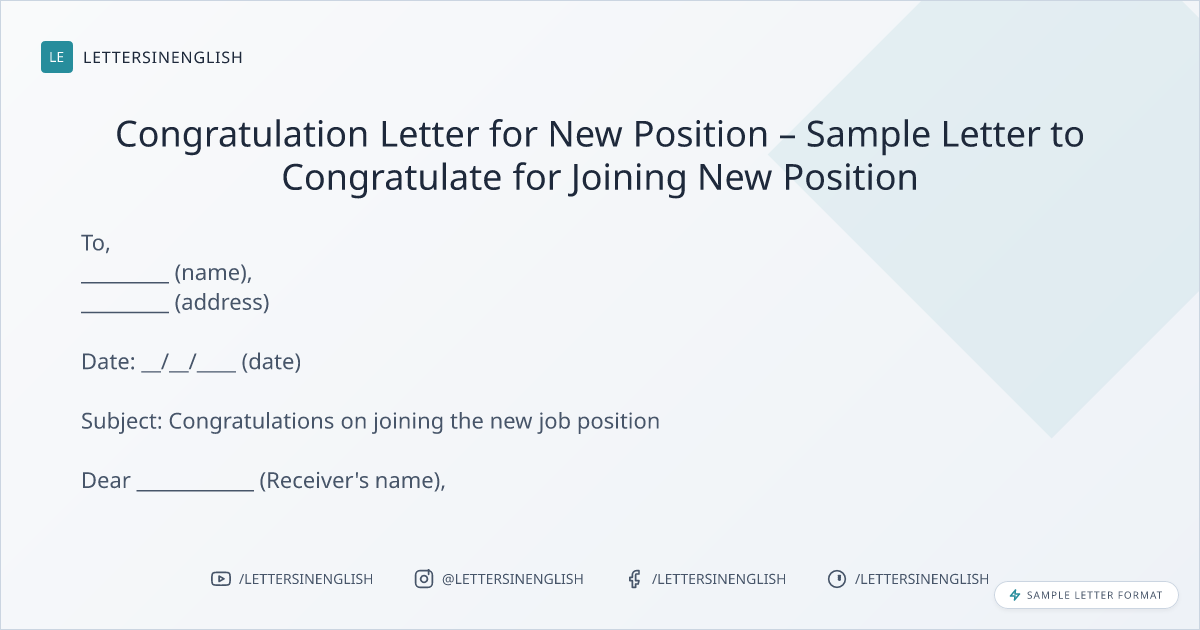Screen dimensions: 1200x630
Task: Click the Instagram icon in footer
Action: click(424, 579)
